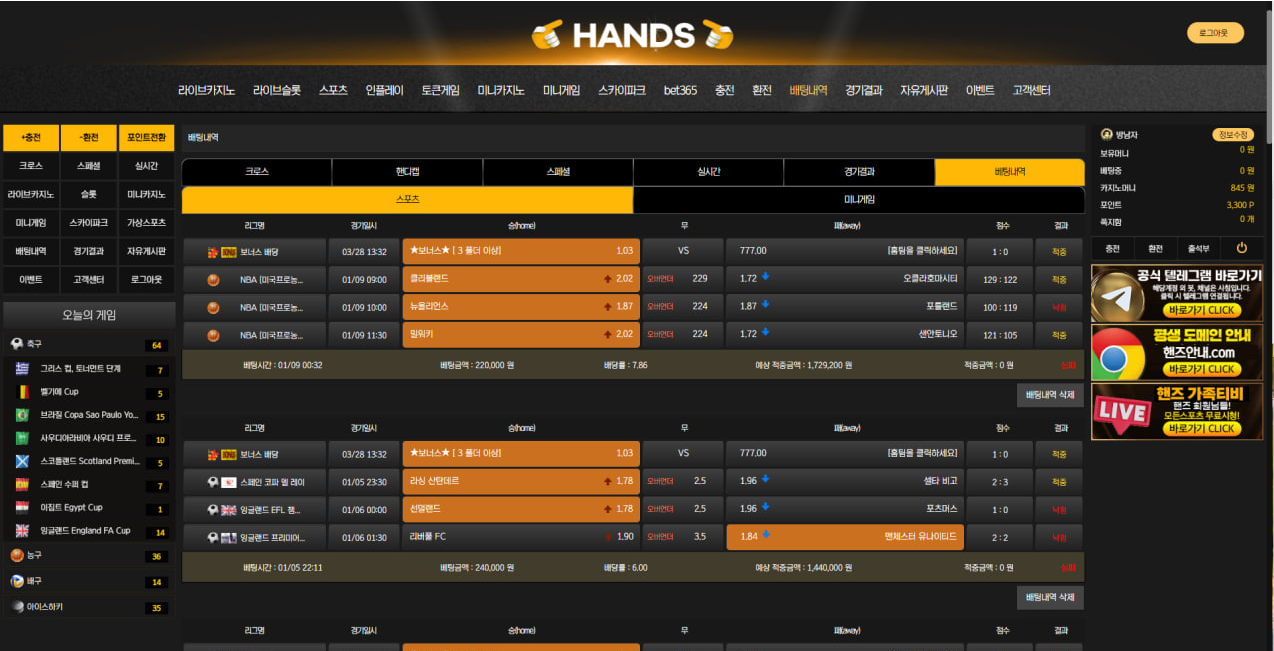This screenshot has width=1274, height=651.
Task: Expand the 축구 sport category
Action: click(88, 345)
